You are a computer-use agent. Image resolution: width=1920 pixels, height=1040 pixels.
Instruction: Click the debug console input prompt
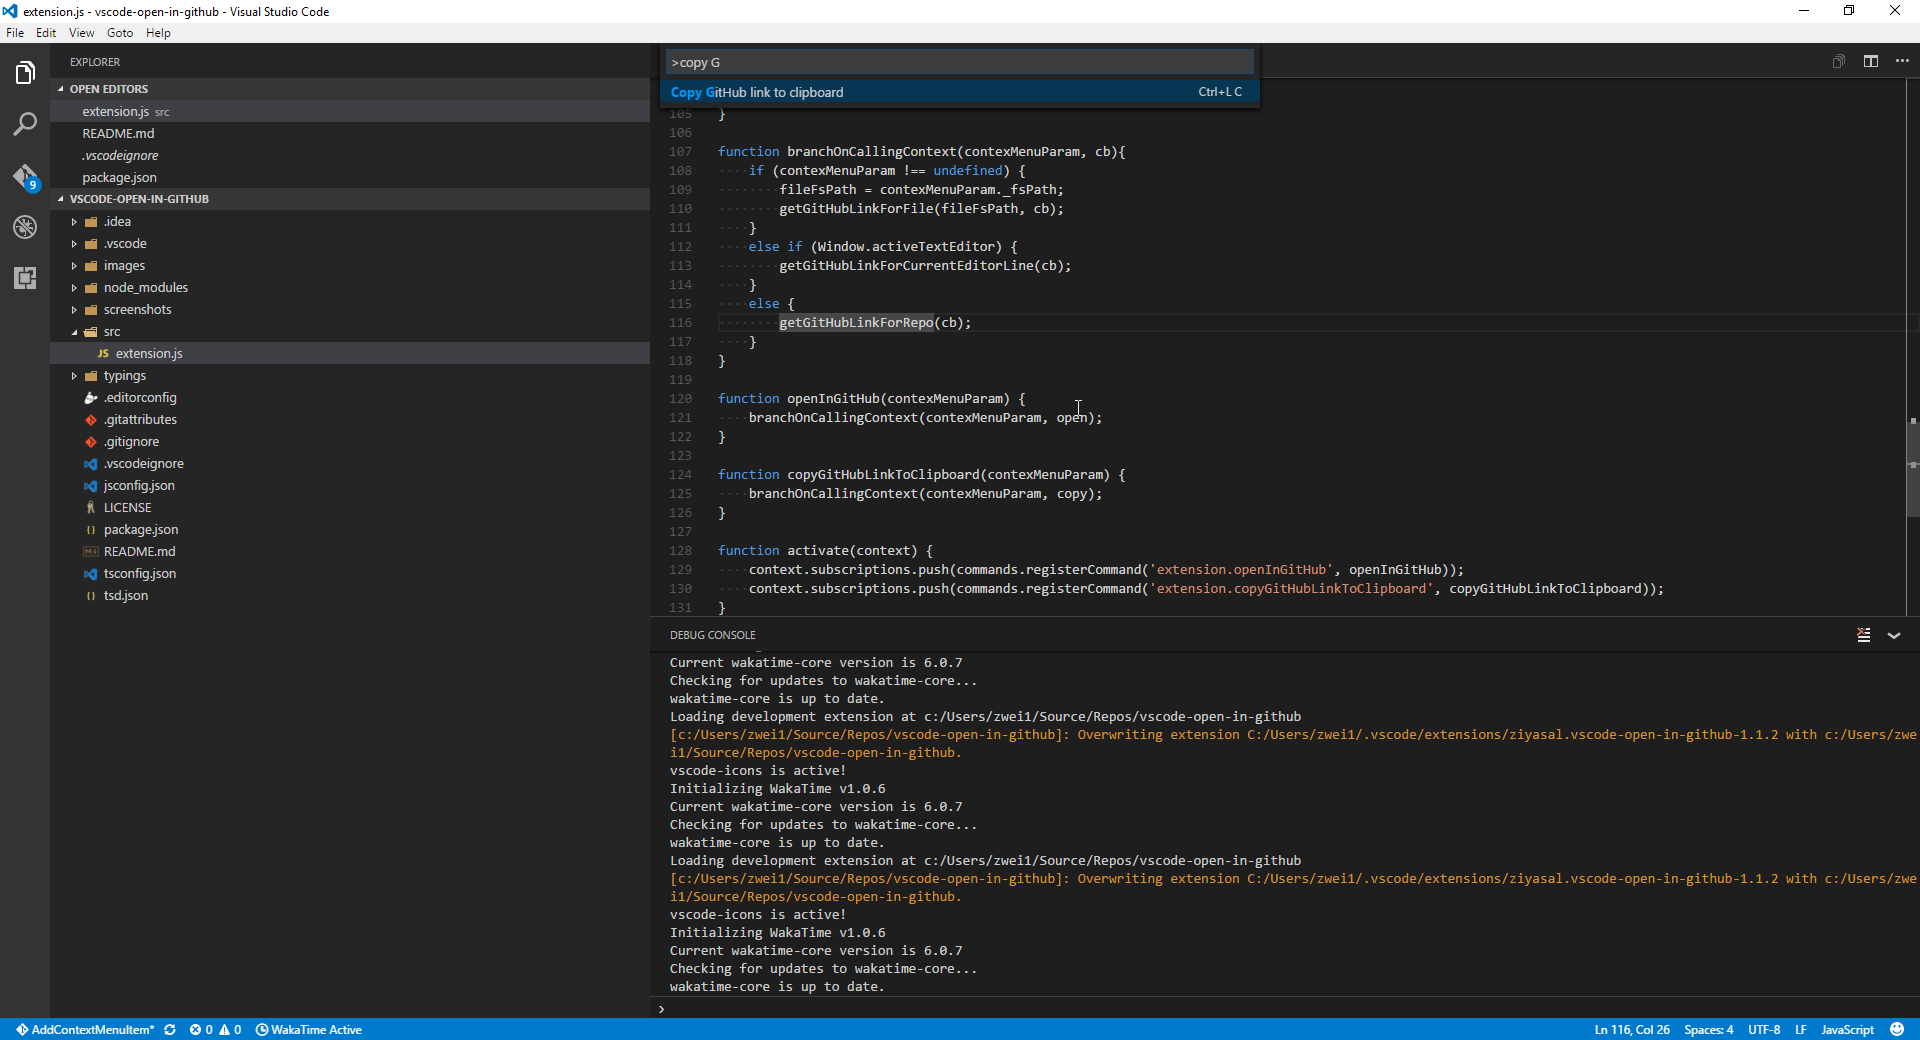1285,1008
